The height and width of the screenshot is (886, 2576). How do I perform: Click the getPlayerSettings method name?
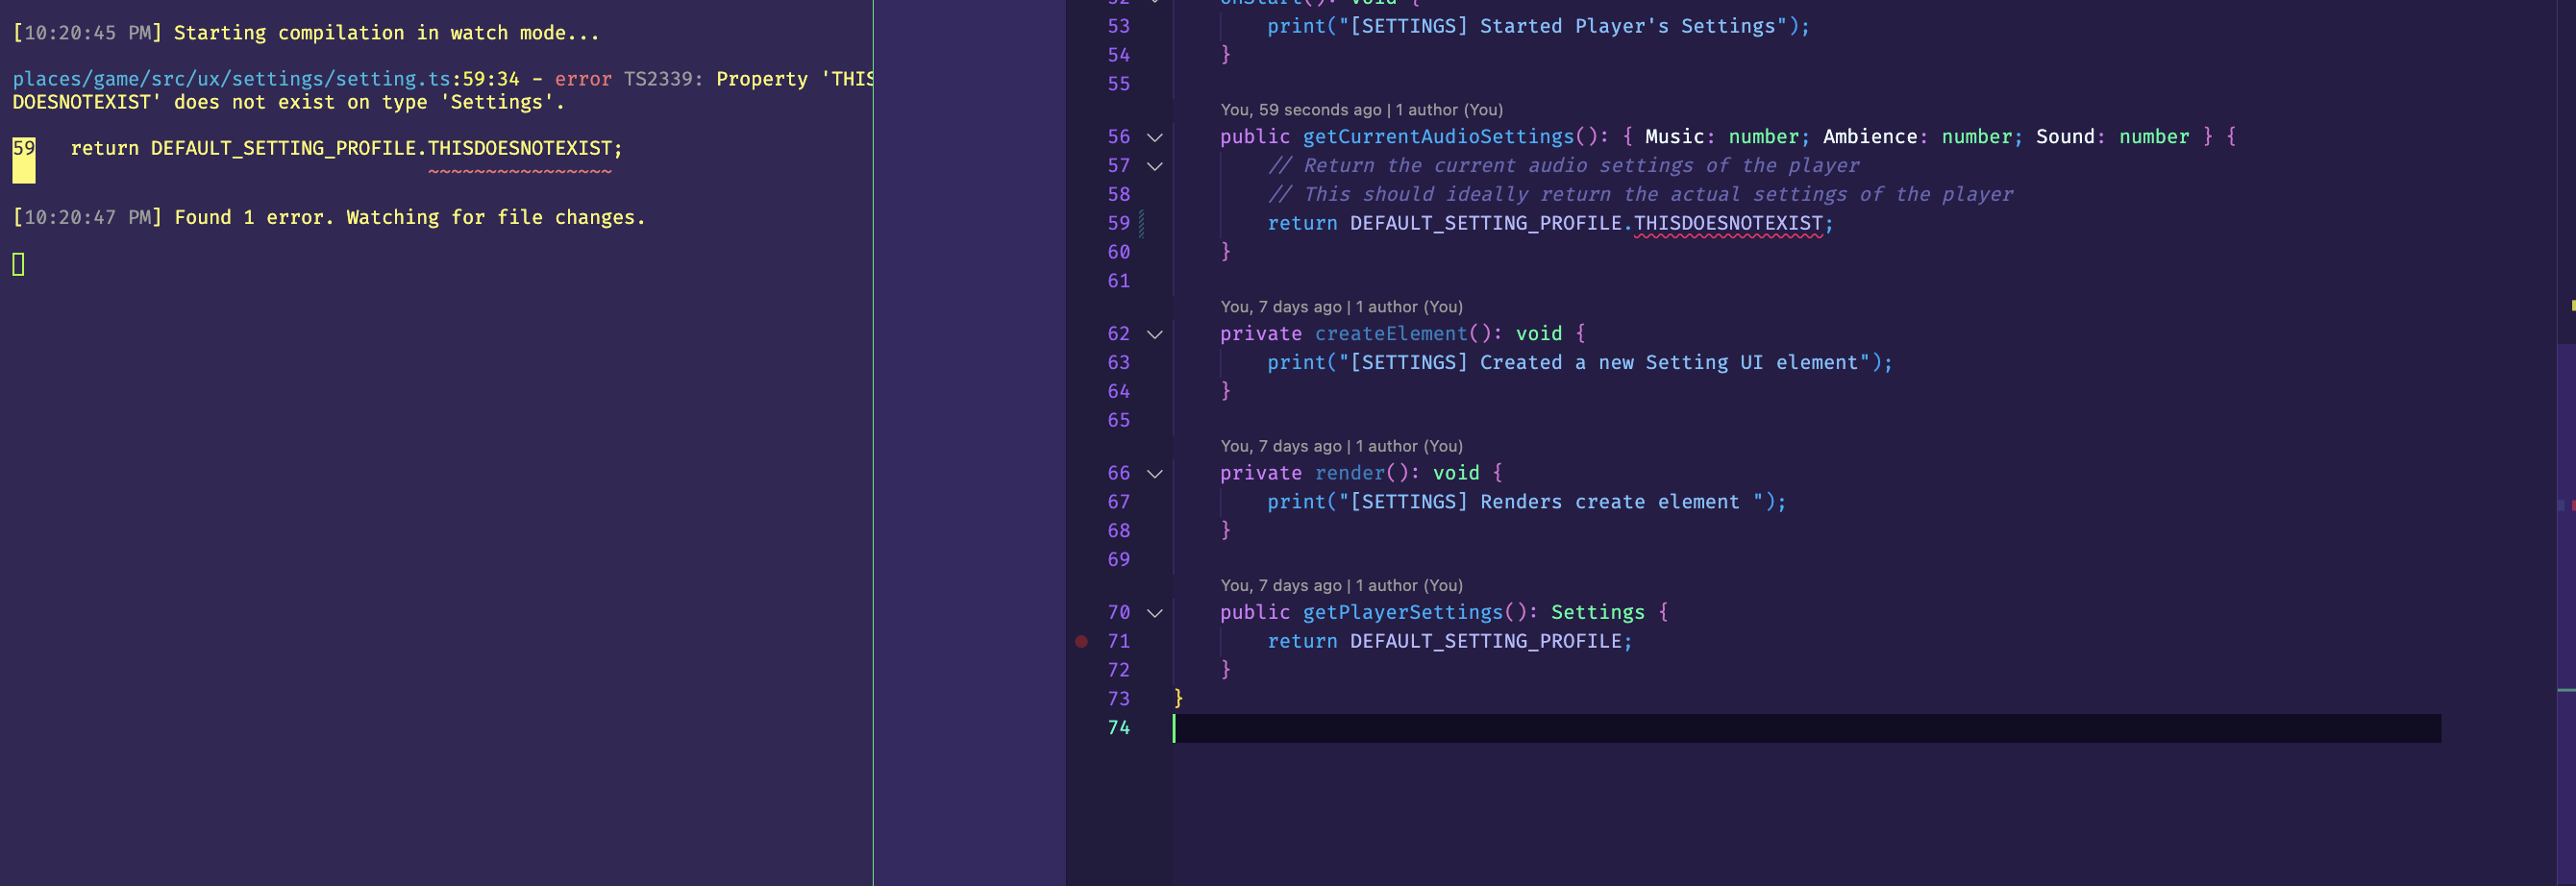click(x=1403, y=612)
